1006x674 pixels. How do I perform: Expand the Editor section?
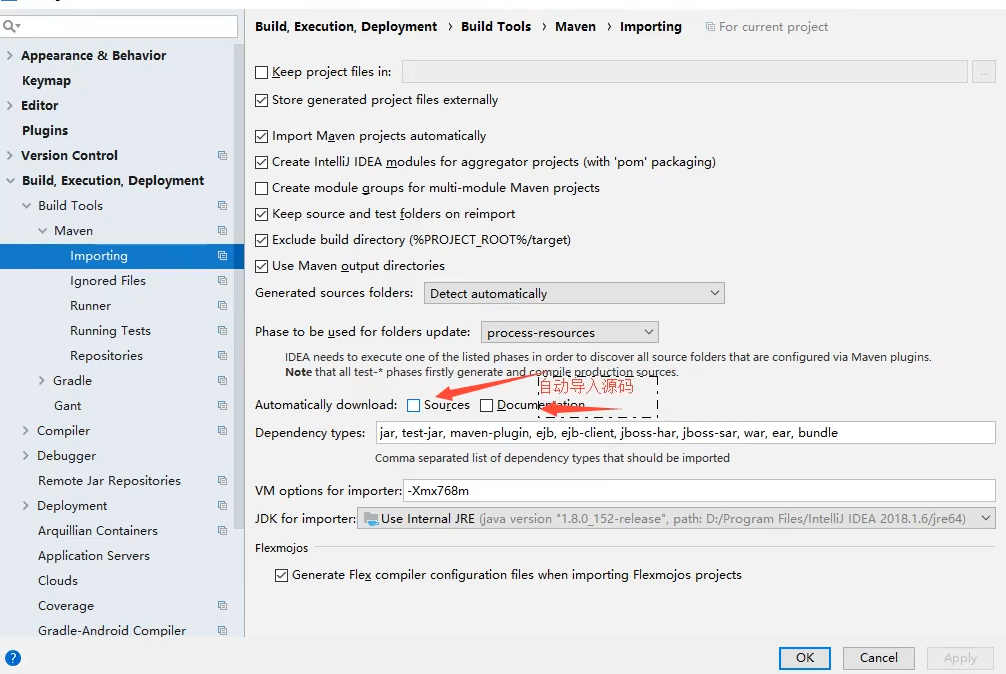tap(10, 105)
